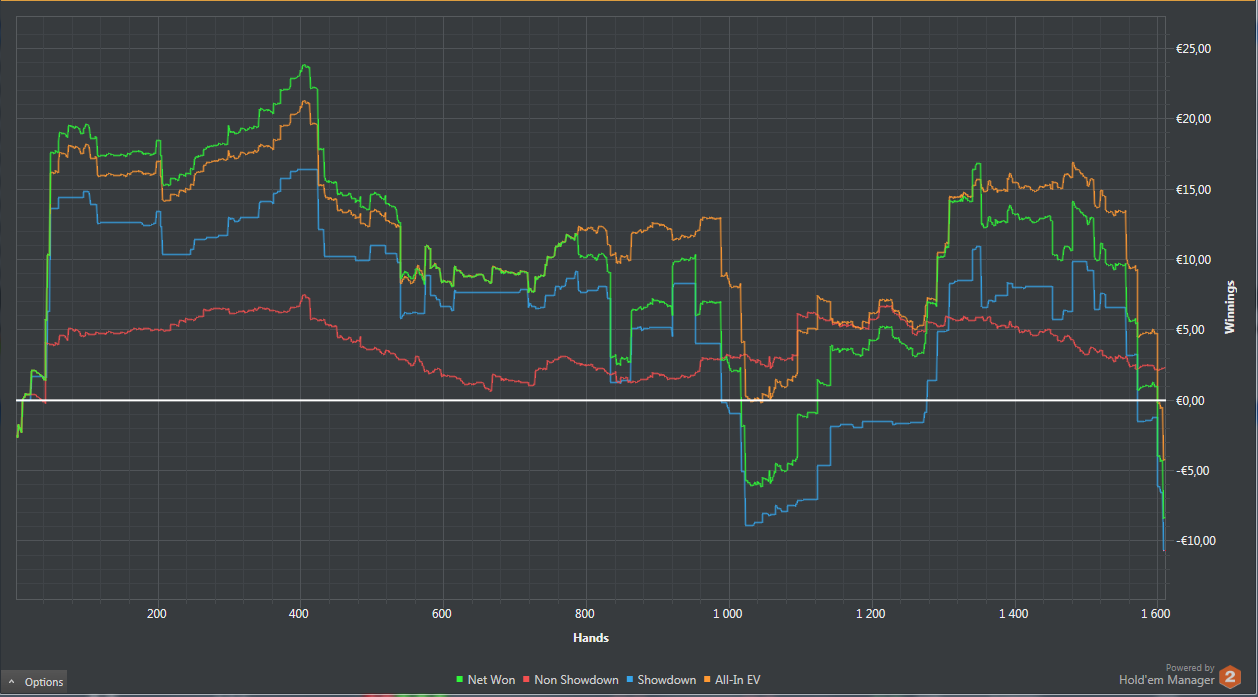
Task: Toggle the All-In EV legend series
Action: (x=732, y=680)
